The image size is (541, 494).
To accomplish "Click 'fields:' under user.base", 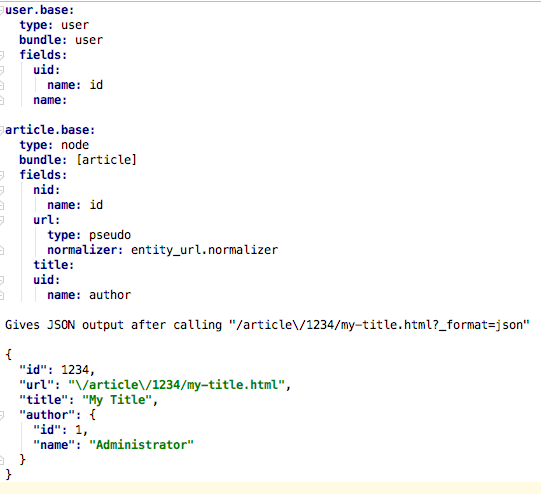I will coord(43,55).
